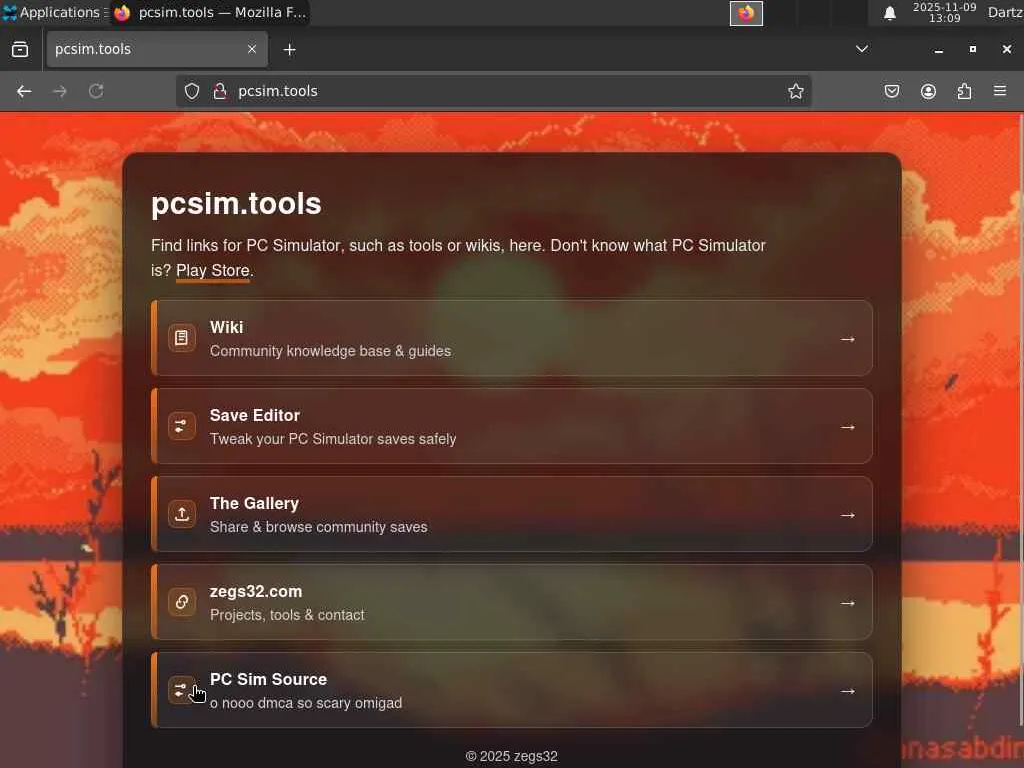Viewport: 1024px width, 768px height.
Task: Click the Save to Pocket icon
Action: click(x=891, y=91)
